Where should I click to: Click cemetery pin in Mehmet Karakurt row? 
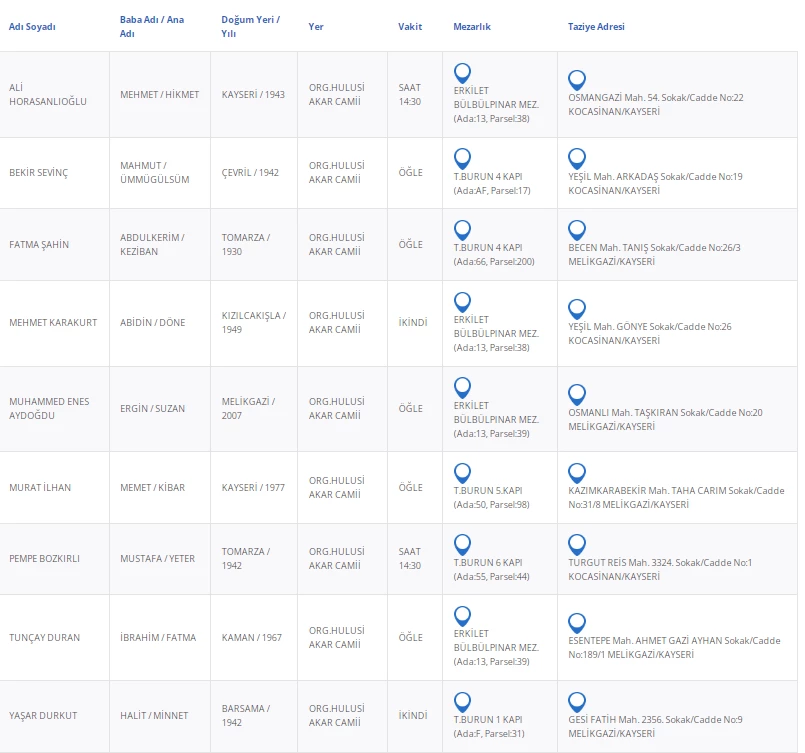click(x=462, y=302)
